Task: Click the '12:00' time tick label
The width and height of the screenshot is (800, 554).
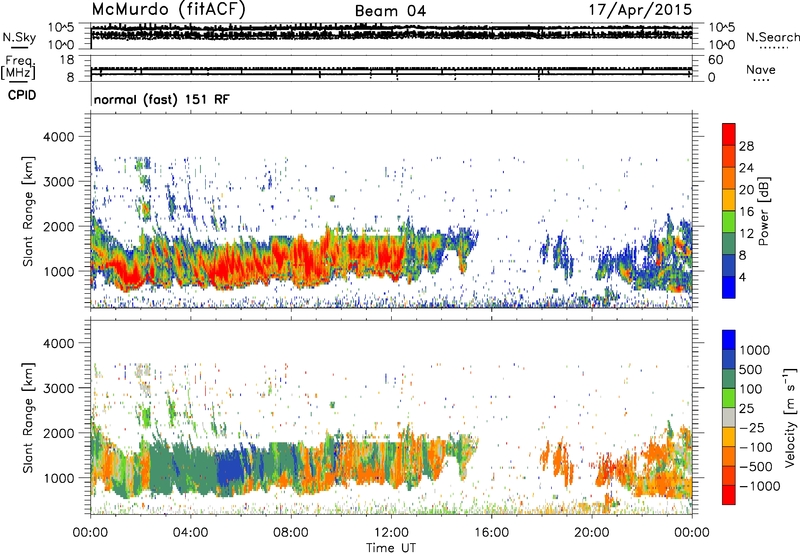Action: click(391, 533)
